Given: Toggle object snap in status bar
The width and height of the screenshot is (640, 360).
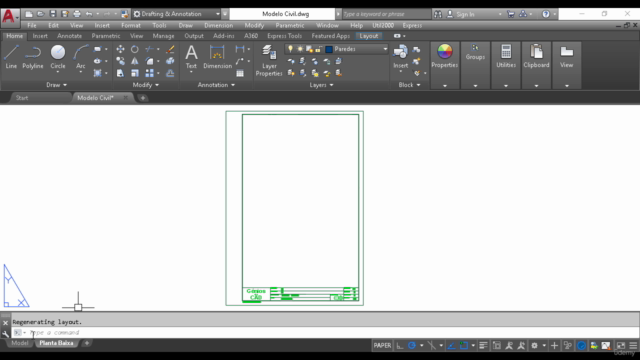Looking at the screenshot, I should (x=464, y=346).
